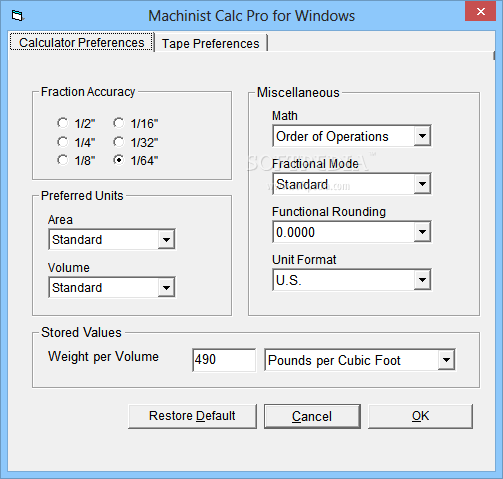This screenshot has width=503, height=479.
Task: Switch to the Tape Preferences tab
Action: point(211,43)
